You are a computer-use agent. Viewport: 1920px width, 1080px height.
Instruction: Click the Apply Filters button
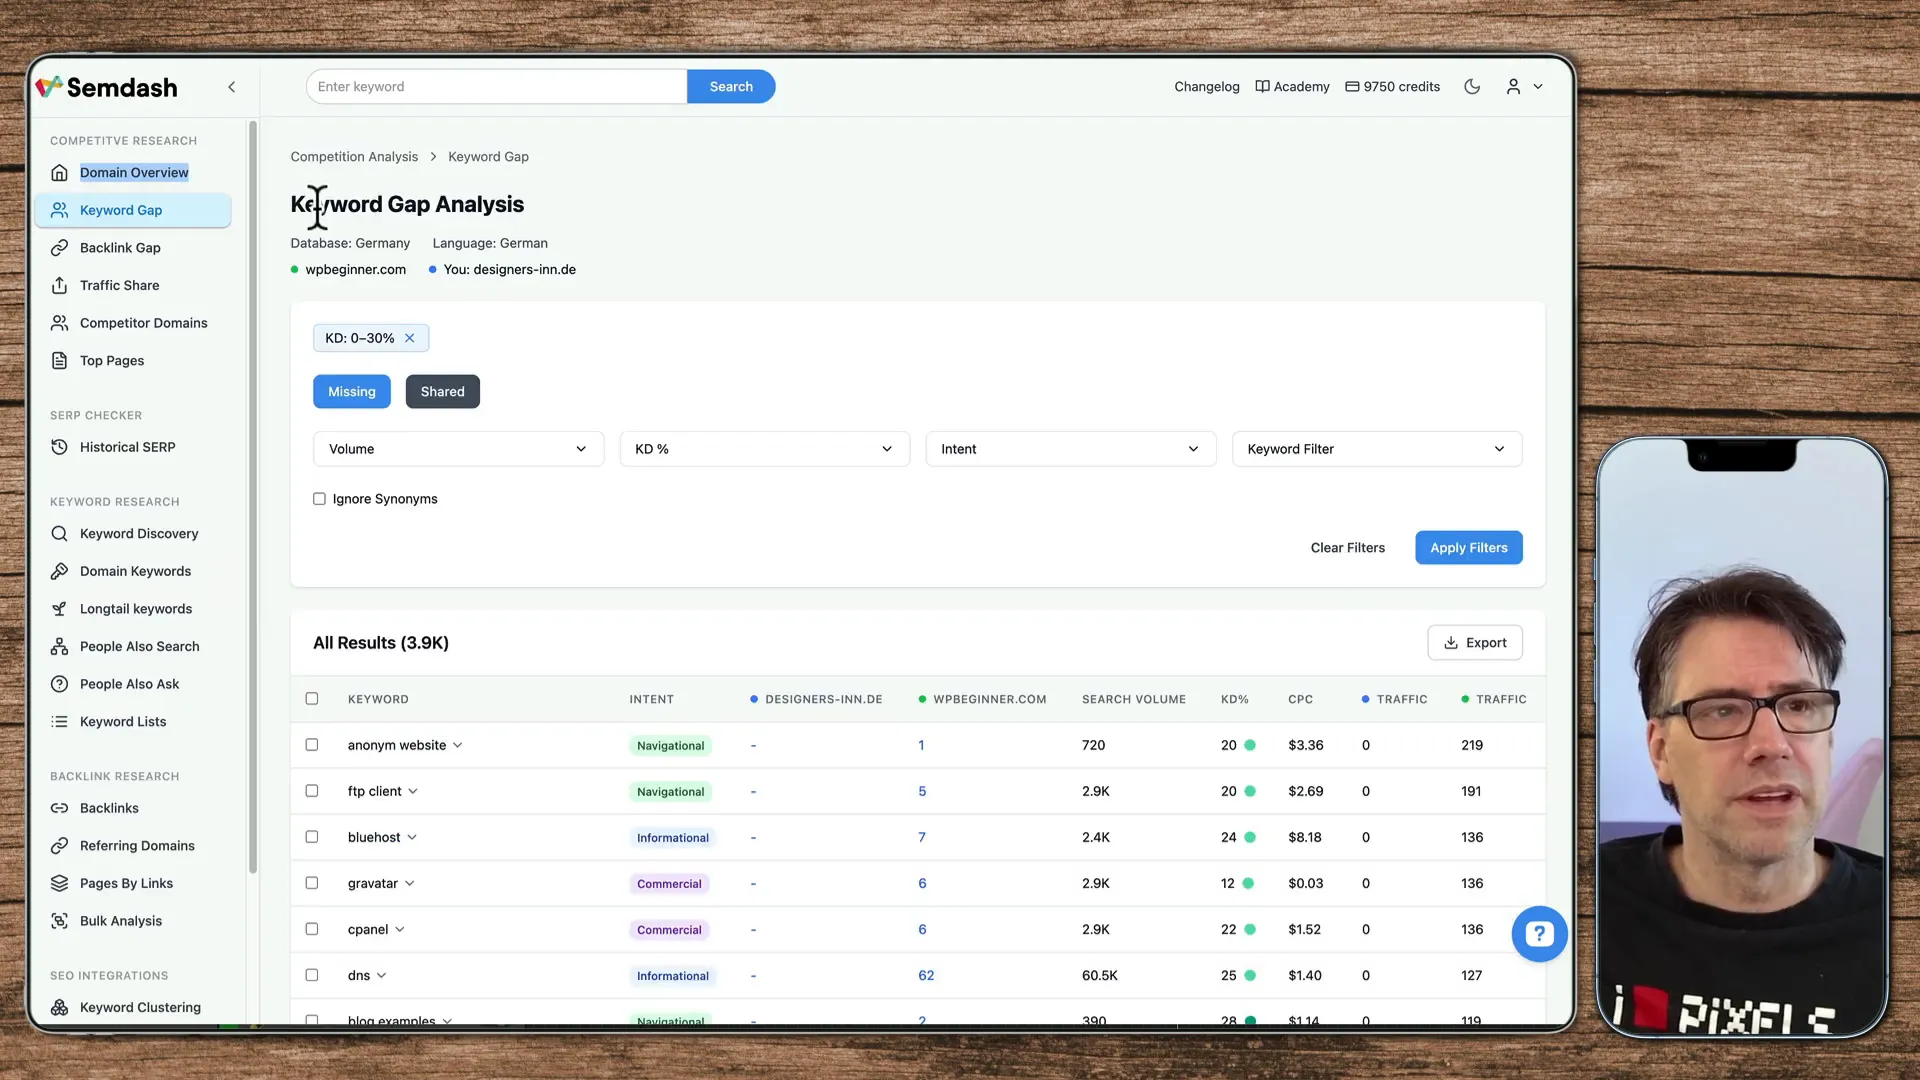(x=1468, y=547)
